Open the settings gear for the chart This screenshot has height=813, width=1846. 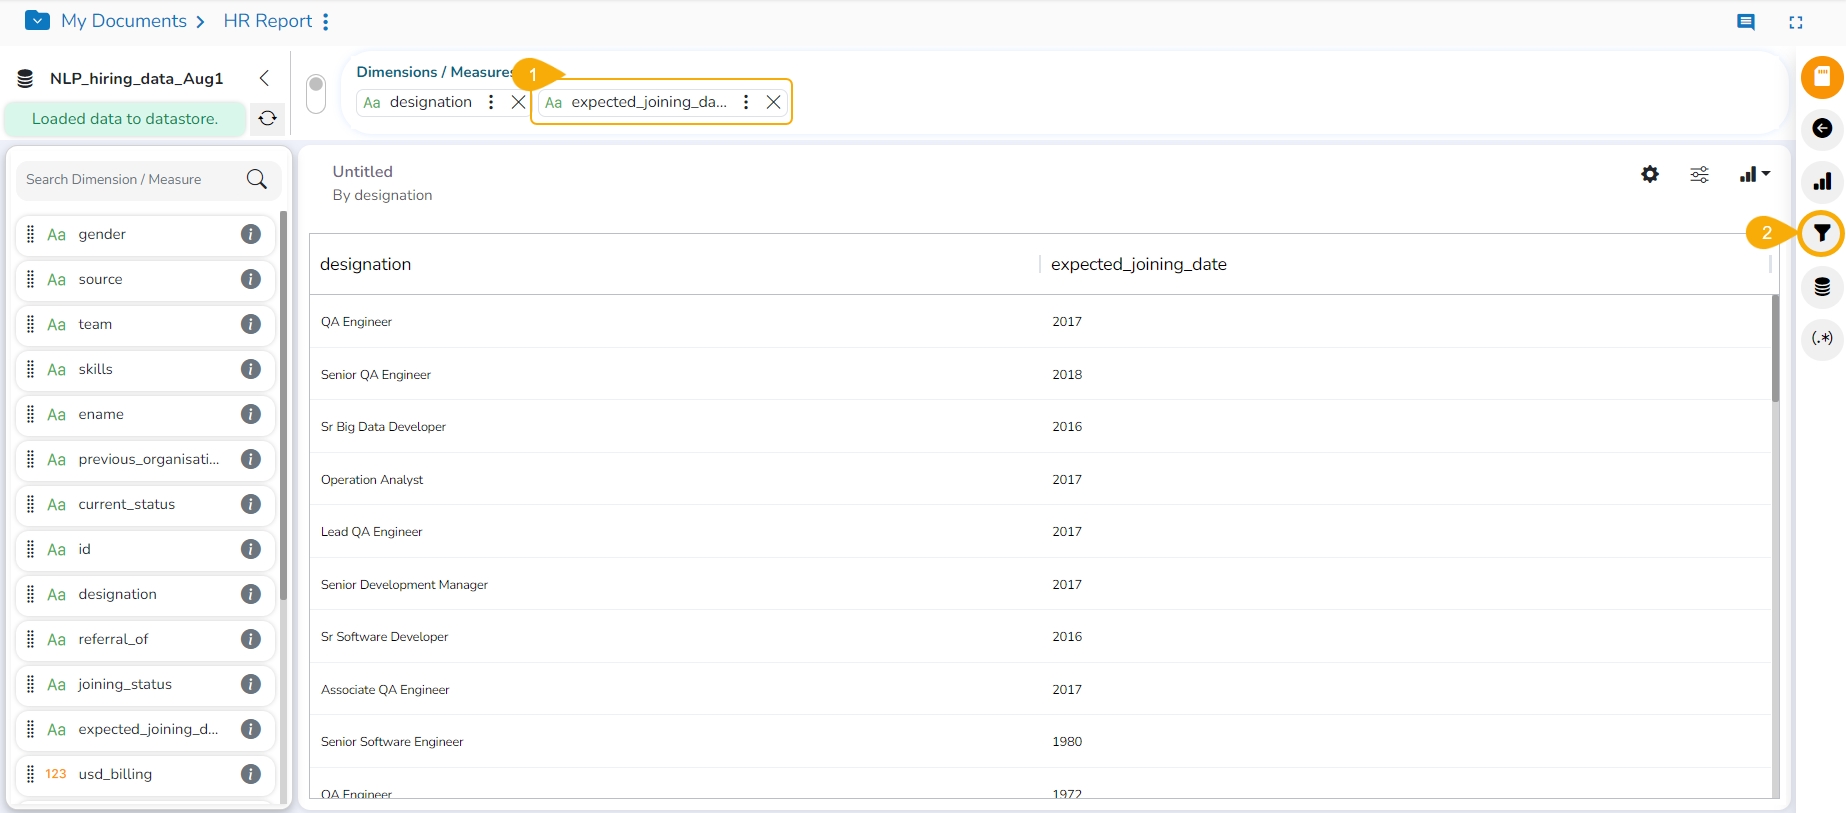click(1650, 175)
